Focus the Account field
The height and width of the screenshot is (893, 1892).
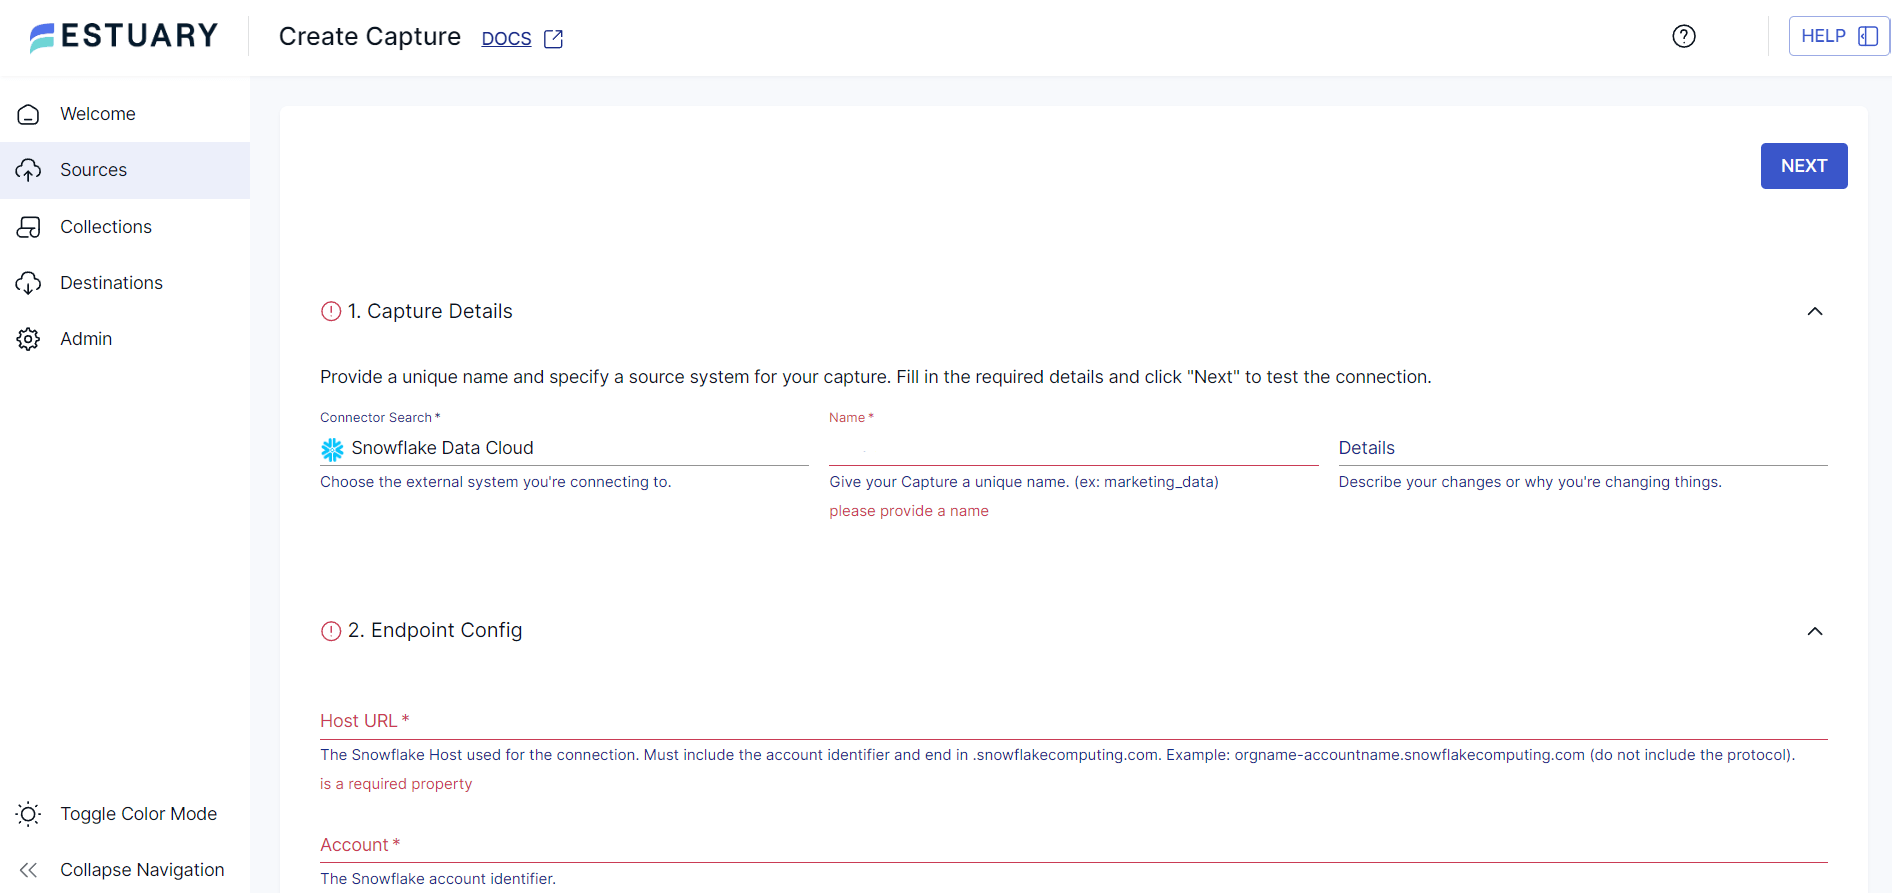pyautogui.click(x=1073, y=845)
